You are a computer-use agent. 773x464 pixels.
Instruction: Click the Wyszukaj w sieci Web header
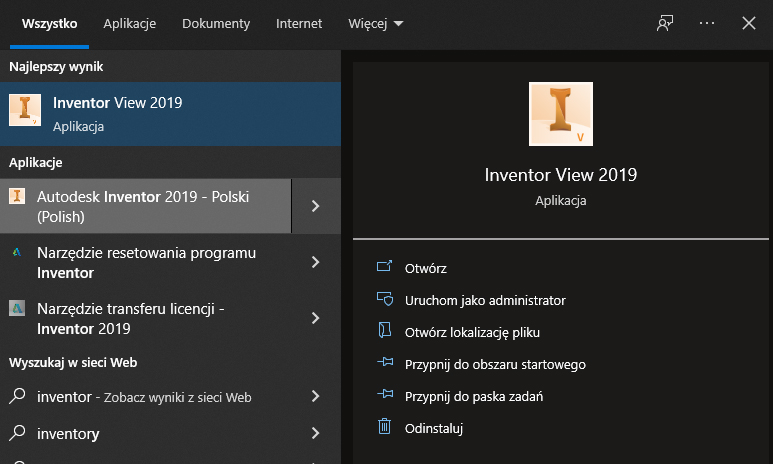tap(73, 362)
